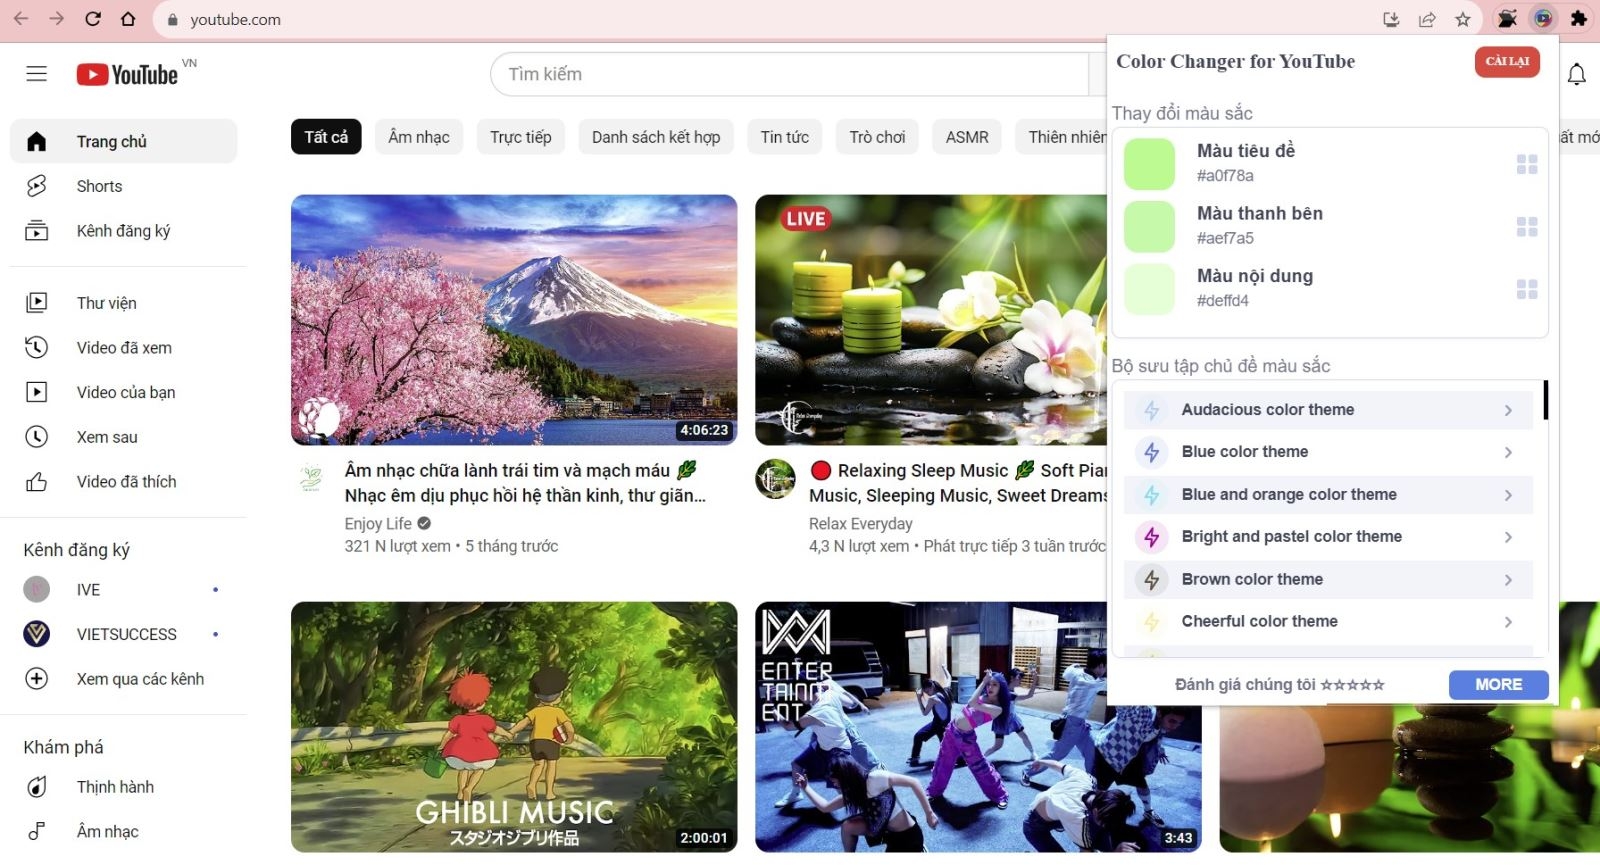Click the Màu thanh bên color swatch
1600x865 pixels.
pos(1149,227)
